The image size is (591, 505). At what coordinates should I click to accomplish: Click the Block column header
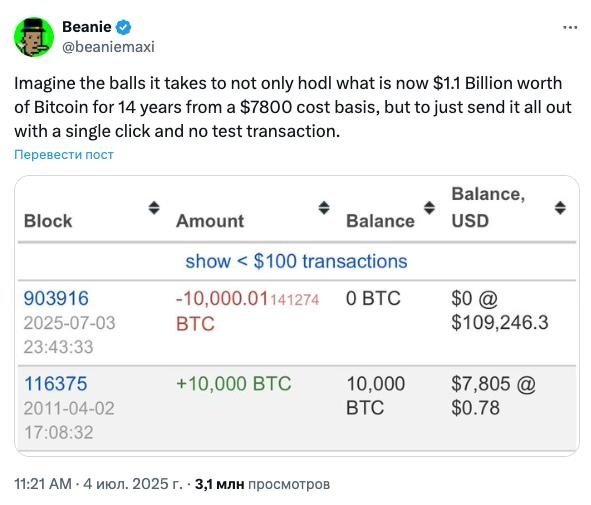click(48, 221)
